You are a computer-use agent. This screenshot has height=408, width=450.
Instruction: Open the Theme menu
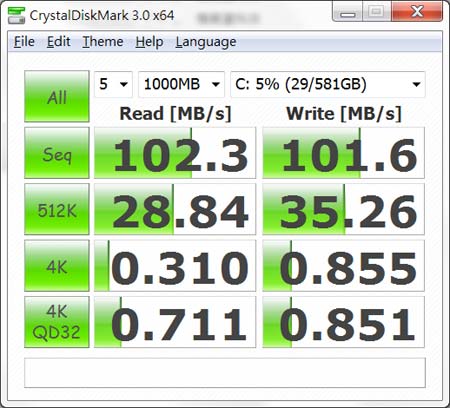pos(103,42)
